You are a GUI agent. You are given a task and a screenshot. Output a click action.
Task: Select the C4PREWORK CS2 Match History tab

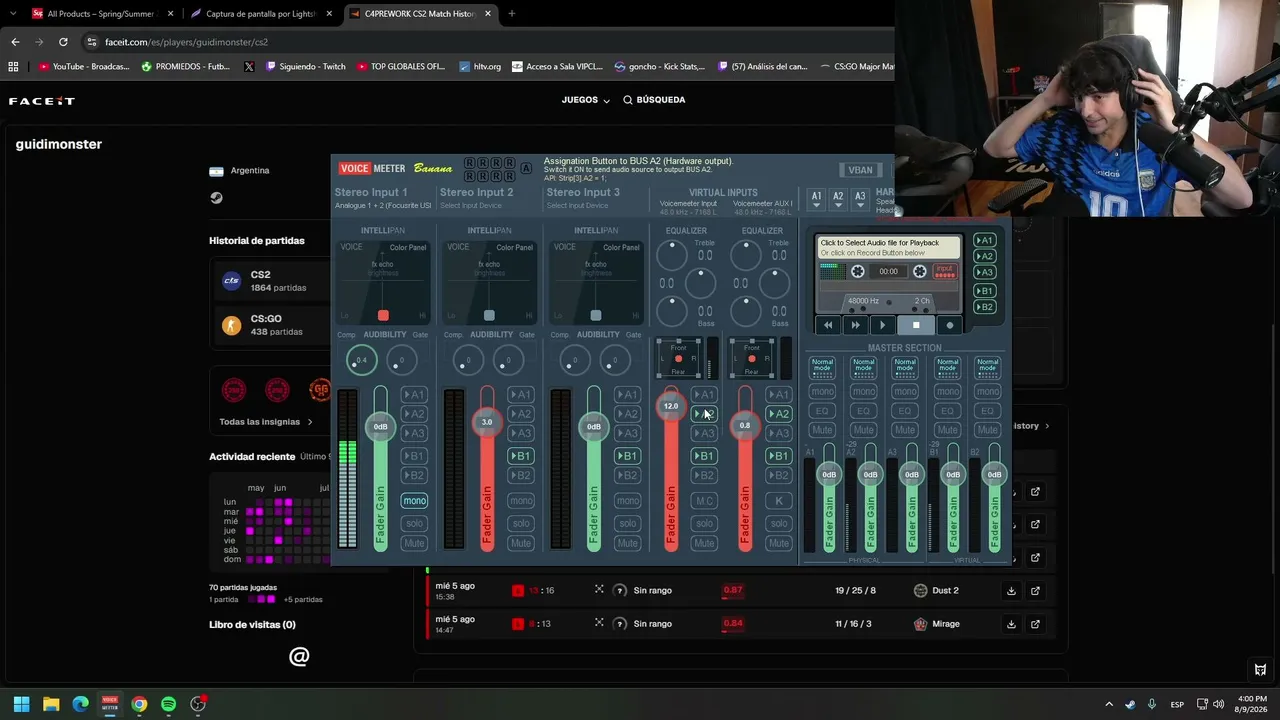tap(421, 14)
